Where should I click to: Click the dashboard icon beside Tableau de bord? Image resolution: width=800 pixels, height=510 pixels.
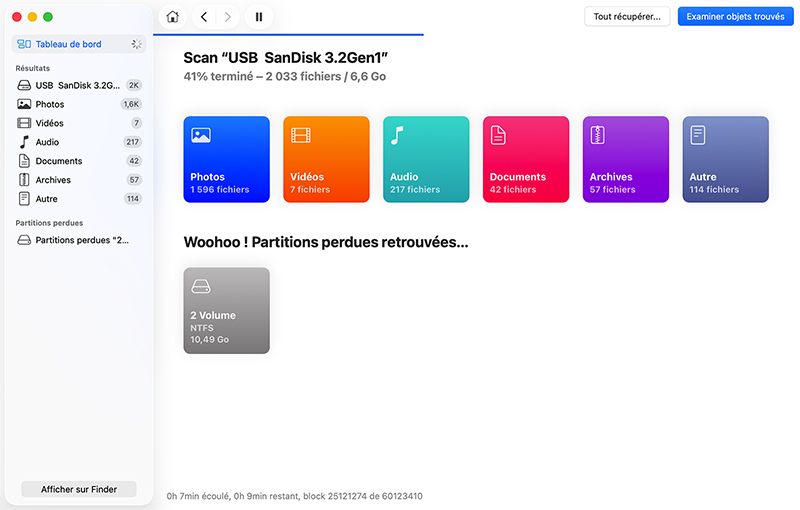tap(24, 44)
